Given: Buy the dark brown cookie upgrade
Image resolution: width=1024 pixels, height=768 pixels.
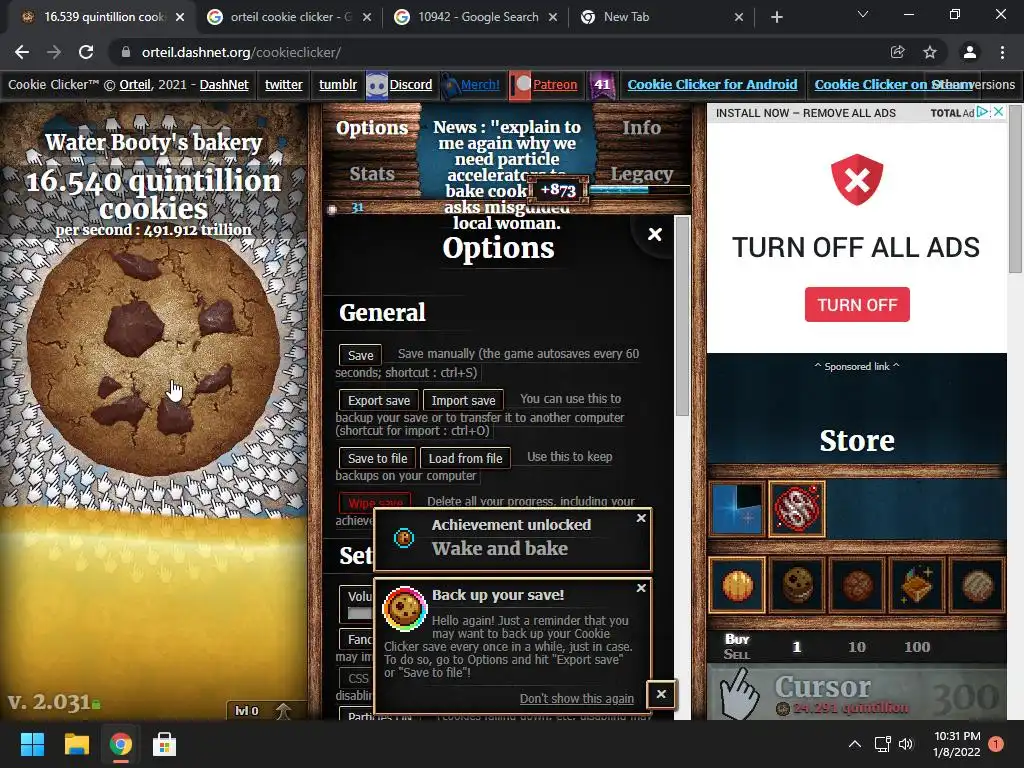Looking at the screenshot, I should [857, 584].
